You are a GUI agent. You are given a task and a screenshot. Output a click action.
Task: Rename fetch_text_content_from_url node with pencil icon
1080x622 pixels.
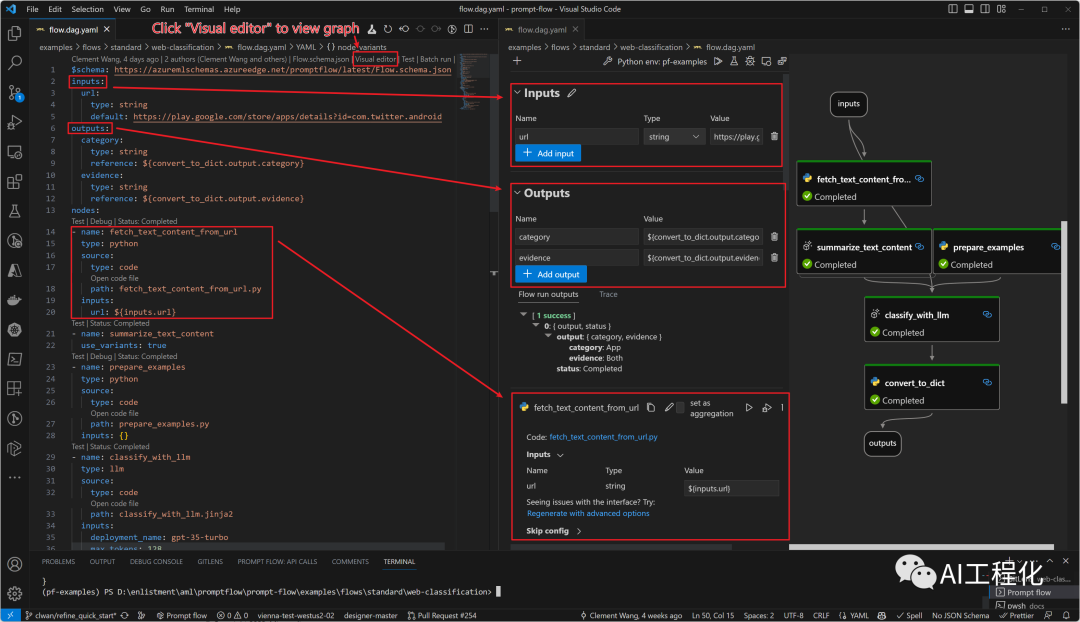point(669,408)
